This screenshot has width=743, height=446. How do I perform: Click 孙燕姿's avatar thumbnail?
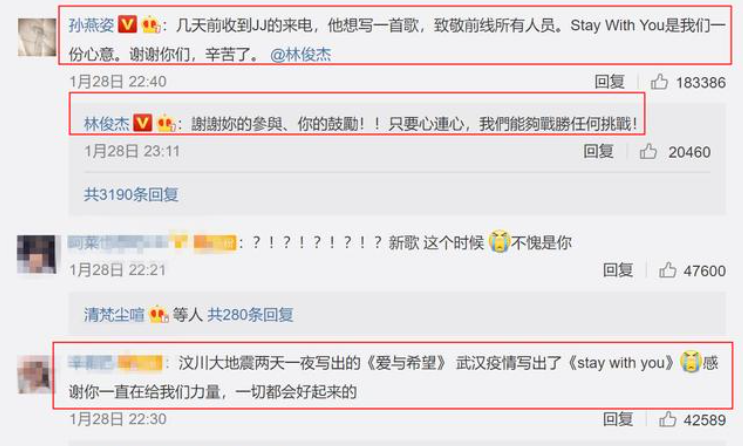point(37,37)
